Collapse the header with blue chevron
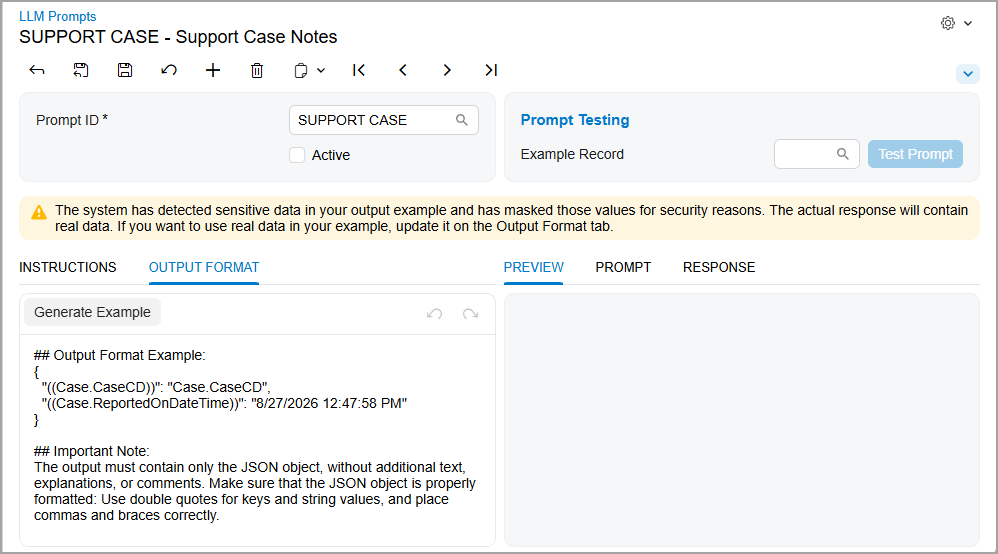The width and height of the screenshot is (998, 554). coord(967,74)
